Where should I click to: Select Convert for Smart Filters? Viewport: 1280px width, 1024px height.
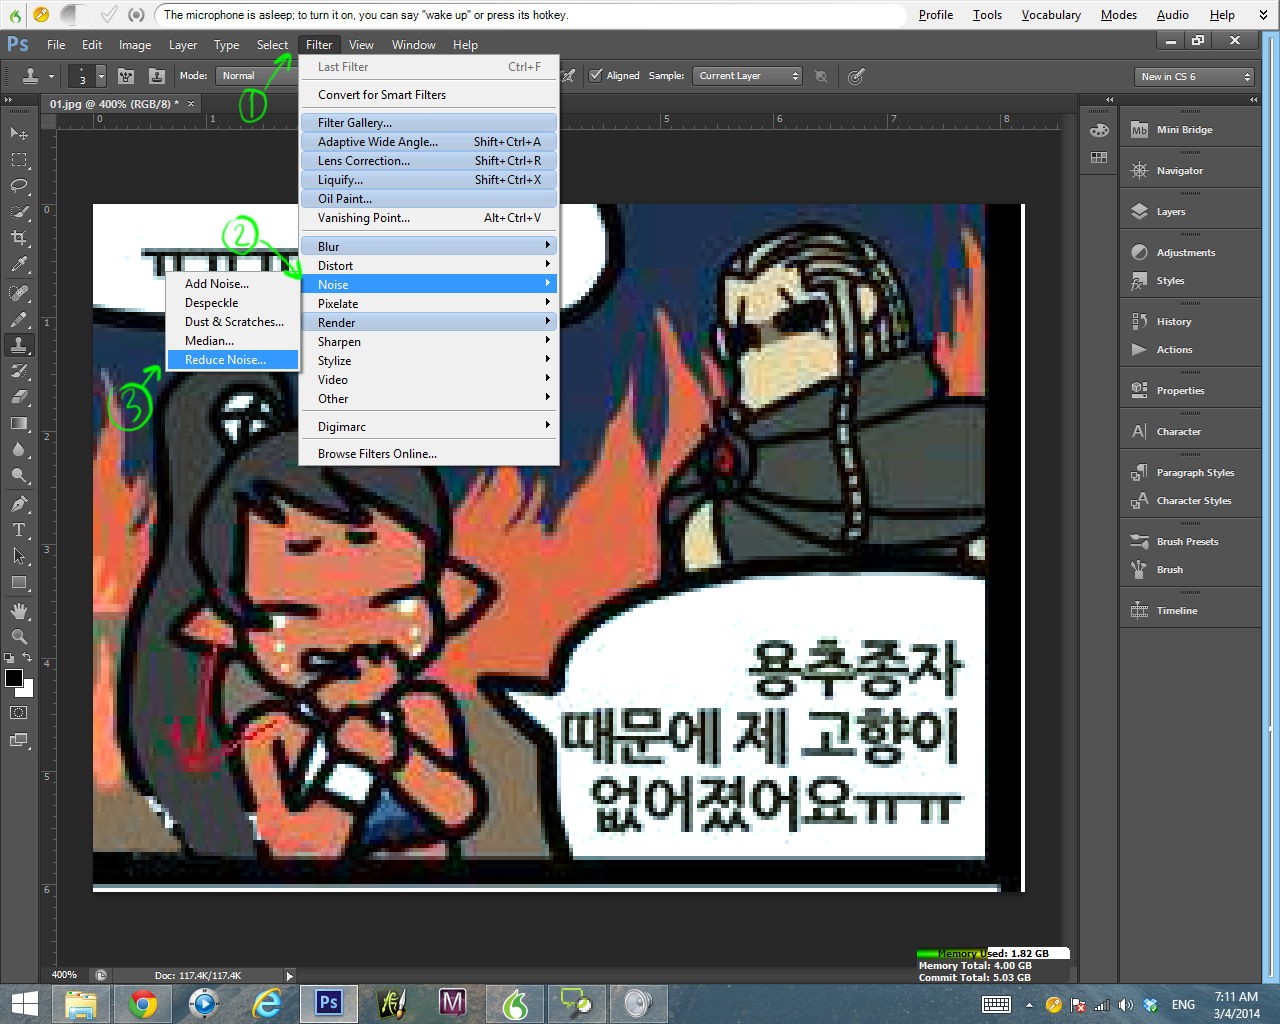click(x=428, y=94)
